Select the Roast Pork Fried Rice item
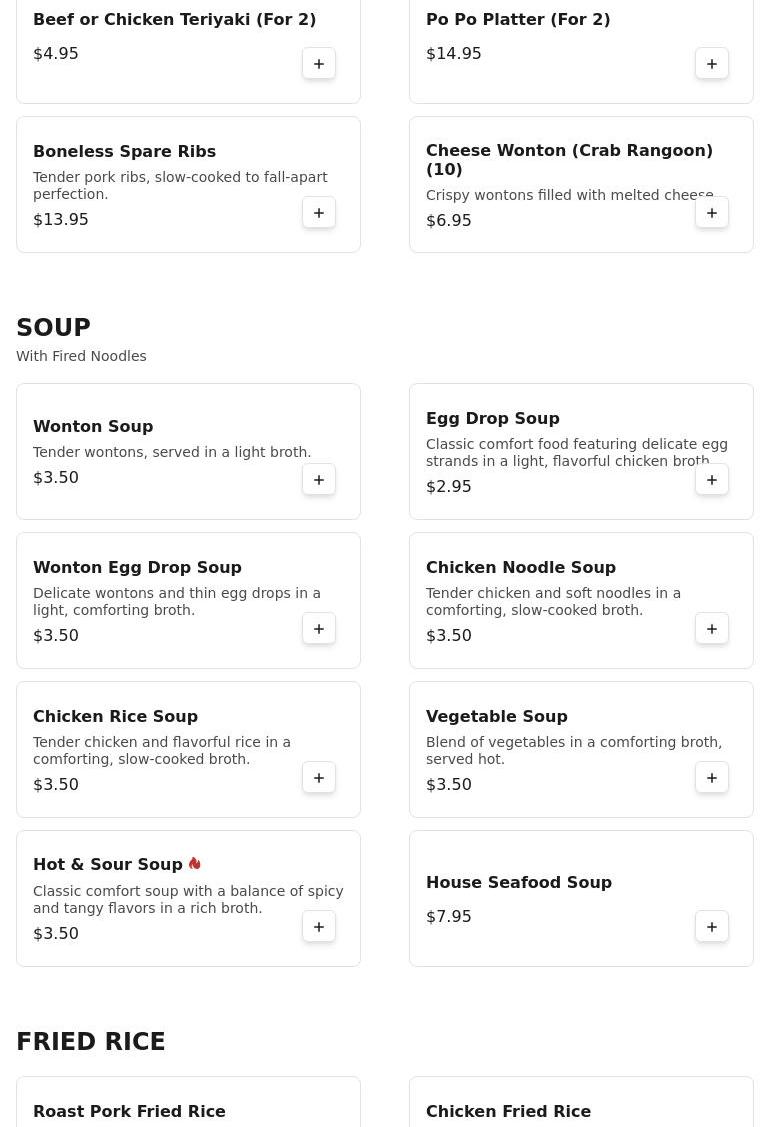Viewport: 770px width, 1127px height. coord(188,1102)
